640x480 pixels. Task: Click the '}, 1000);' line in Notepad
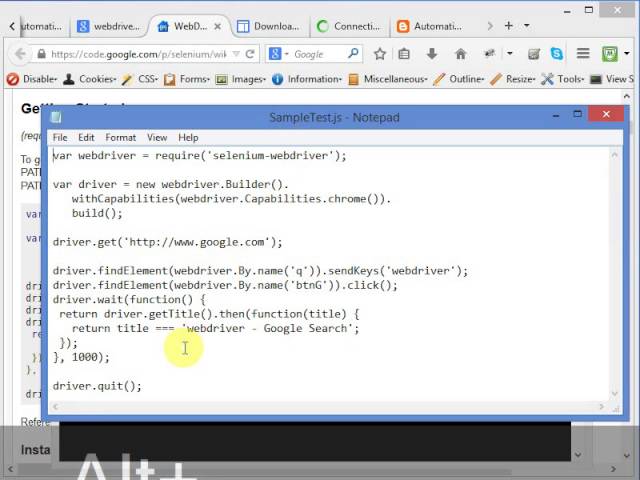click(x=81, y=357)
